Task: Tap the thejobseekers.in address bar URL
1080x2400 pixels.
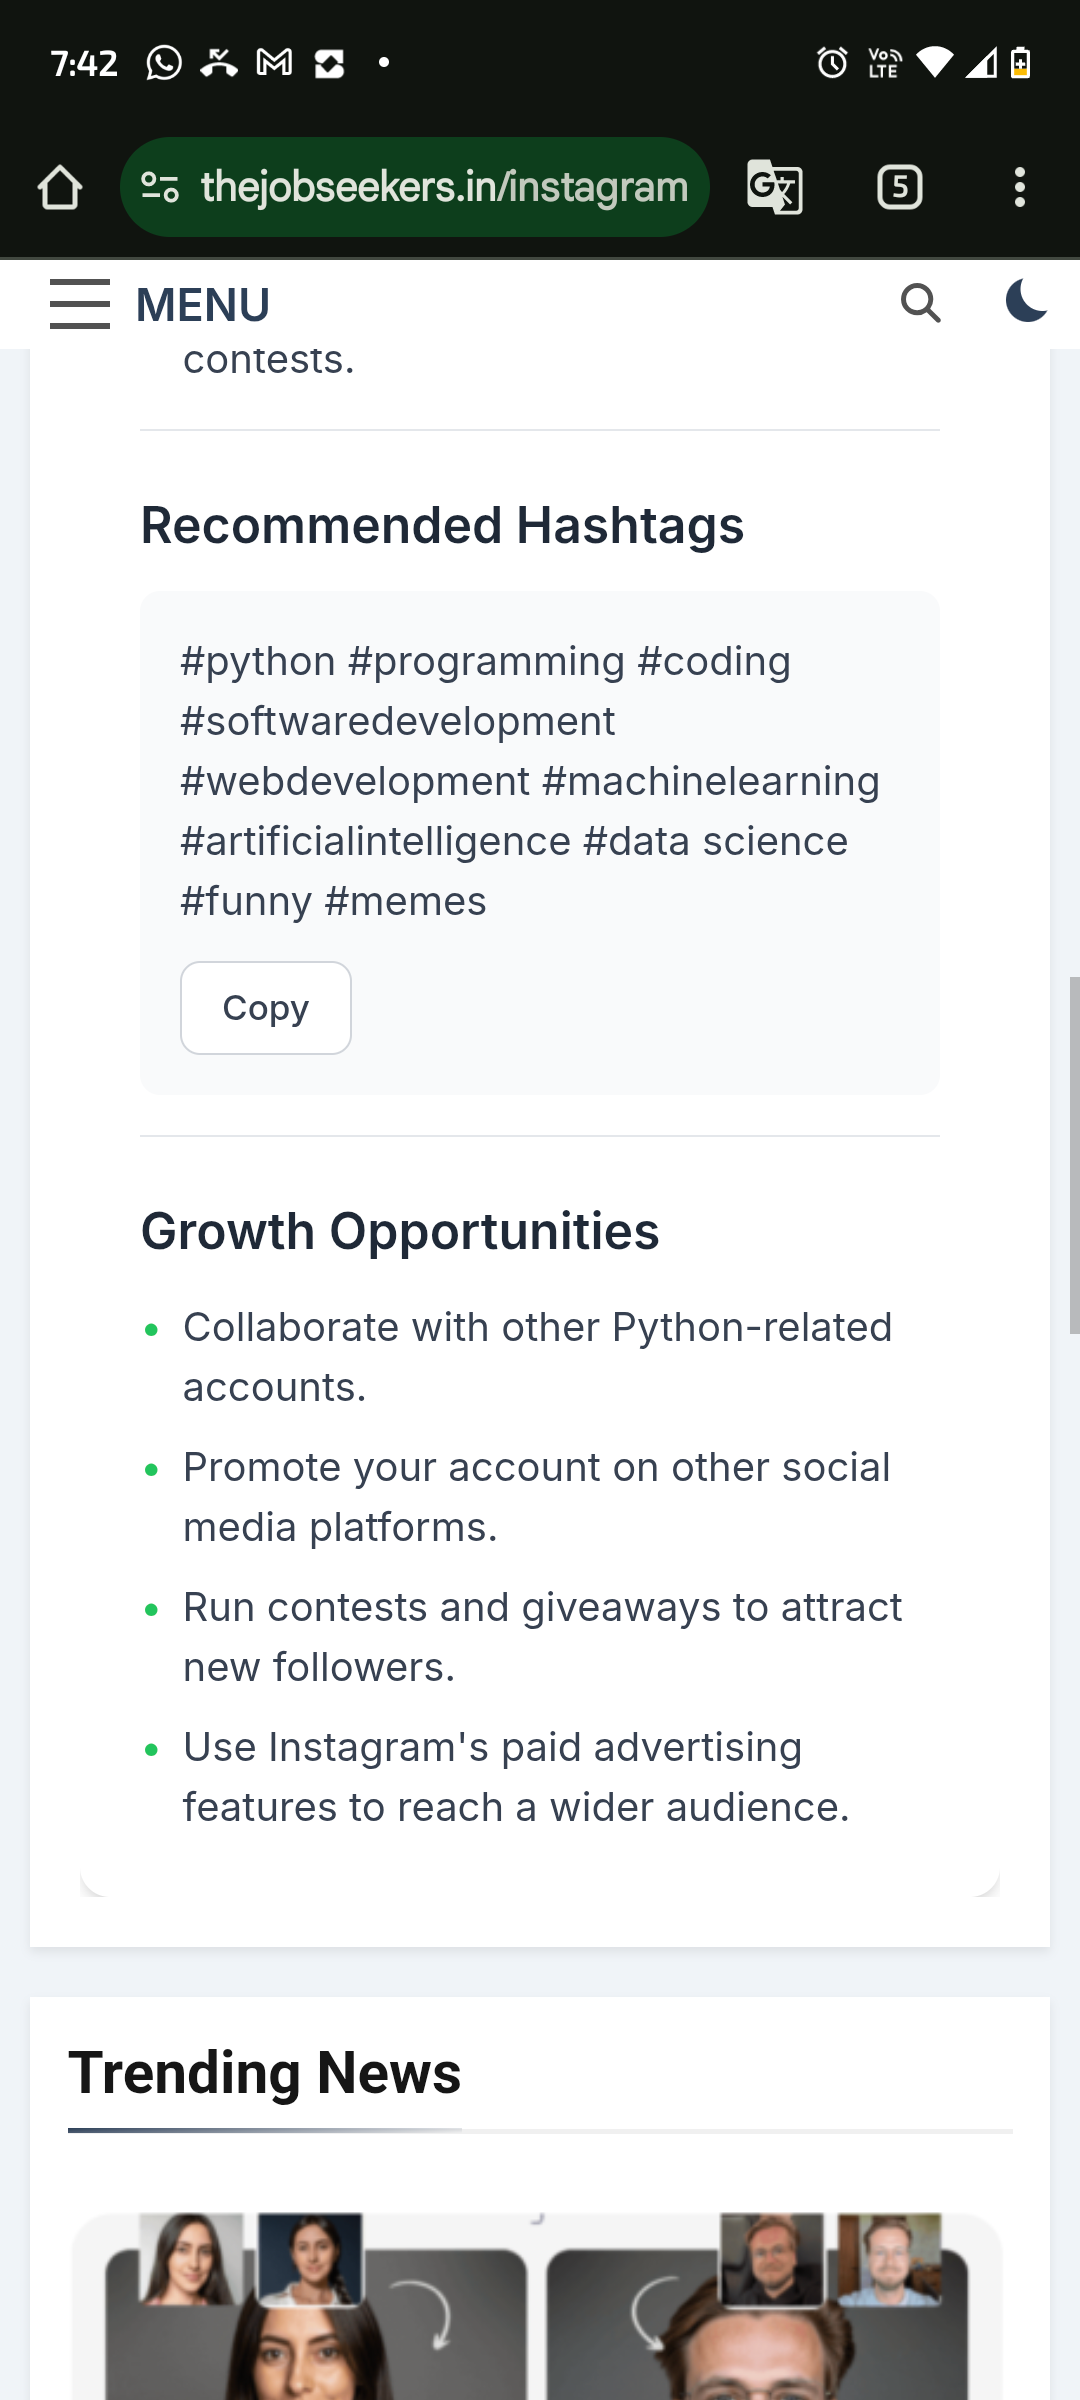Action: [x=444, y=187]
